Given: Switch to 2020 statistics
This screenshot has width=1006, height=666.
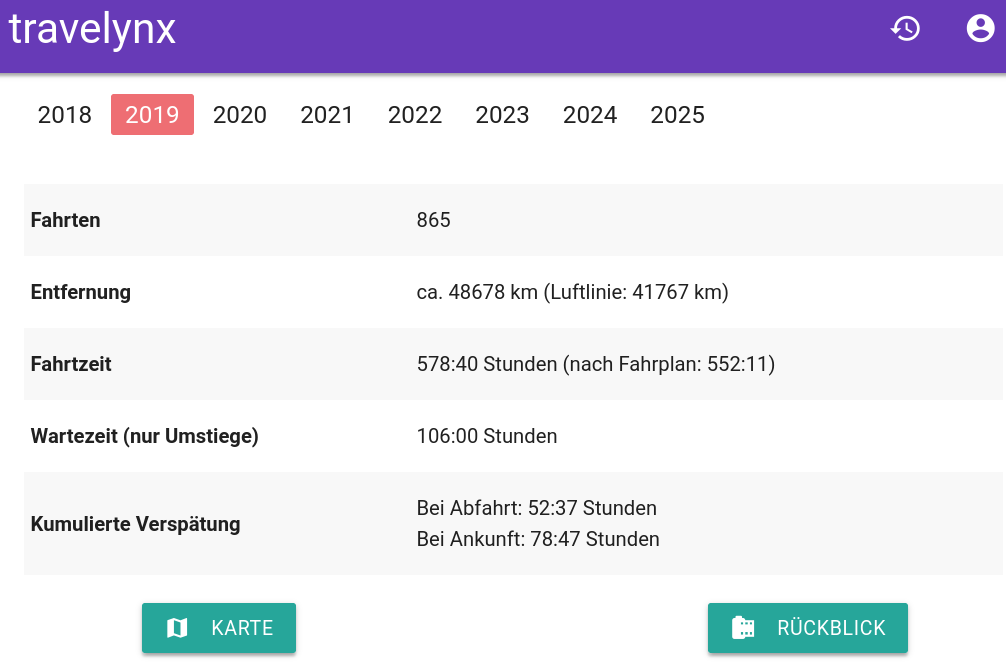Looking at the screenshot, I should click(240, 115).
